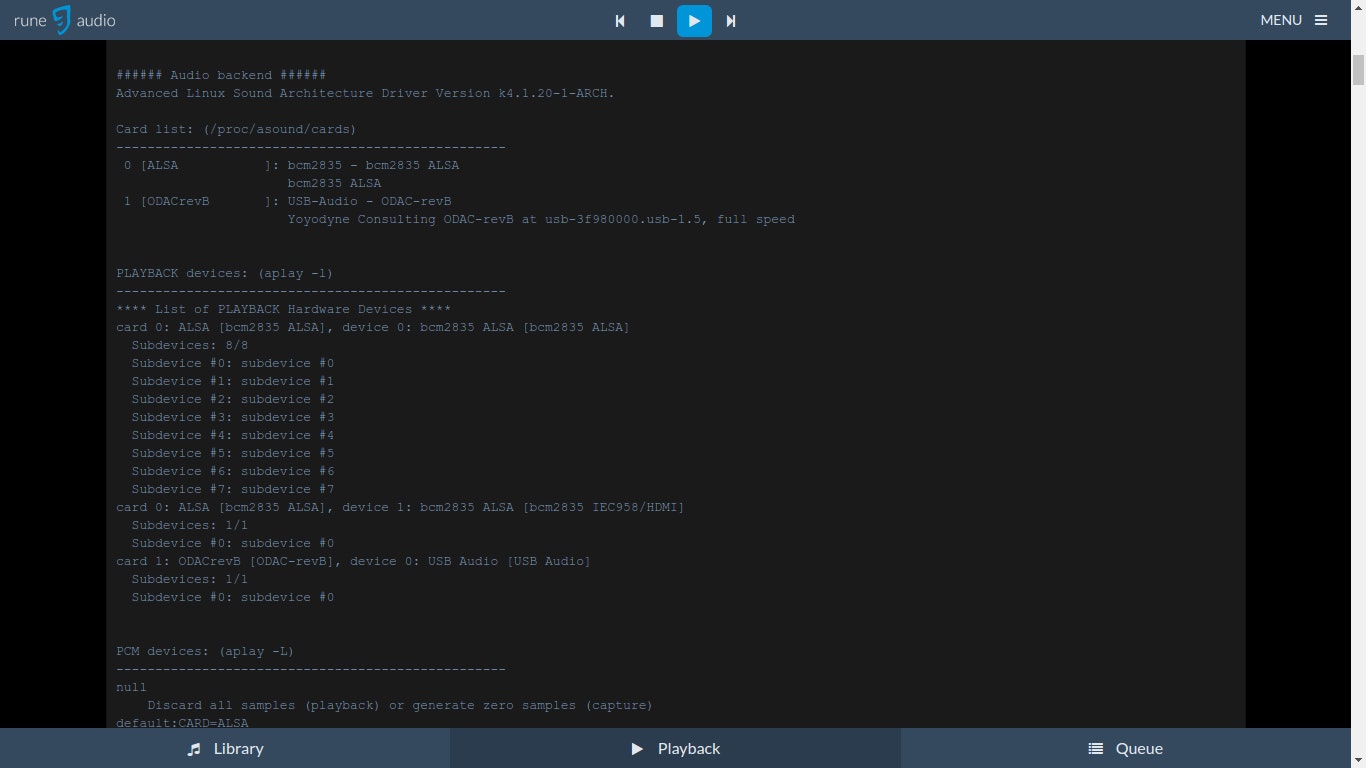Click the RuneAudio logo
1366x768 pixels.
[x=64, y=20]
